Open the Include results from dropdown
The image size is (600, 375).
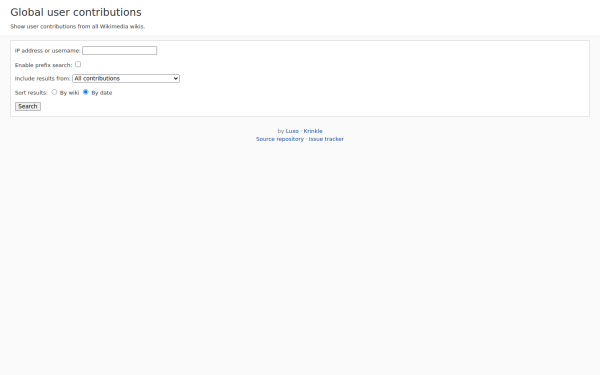(126, 78)
